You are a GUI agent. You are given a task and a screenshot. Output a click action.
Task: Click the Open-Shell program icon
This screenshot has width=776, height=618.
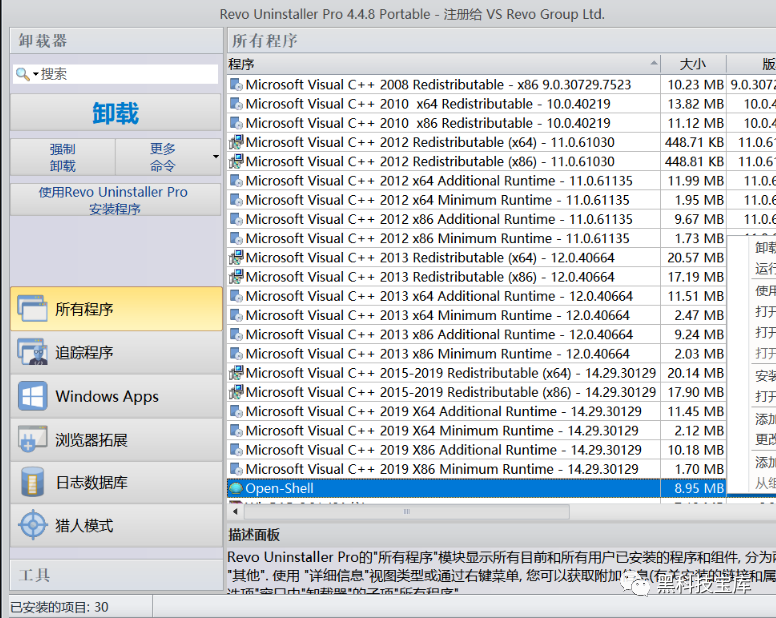236,488
